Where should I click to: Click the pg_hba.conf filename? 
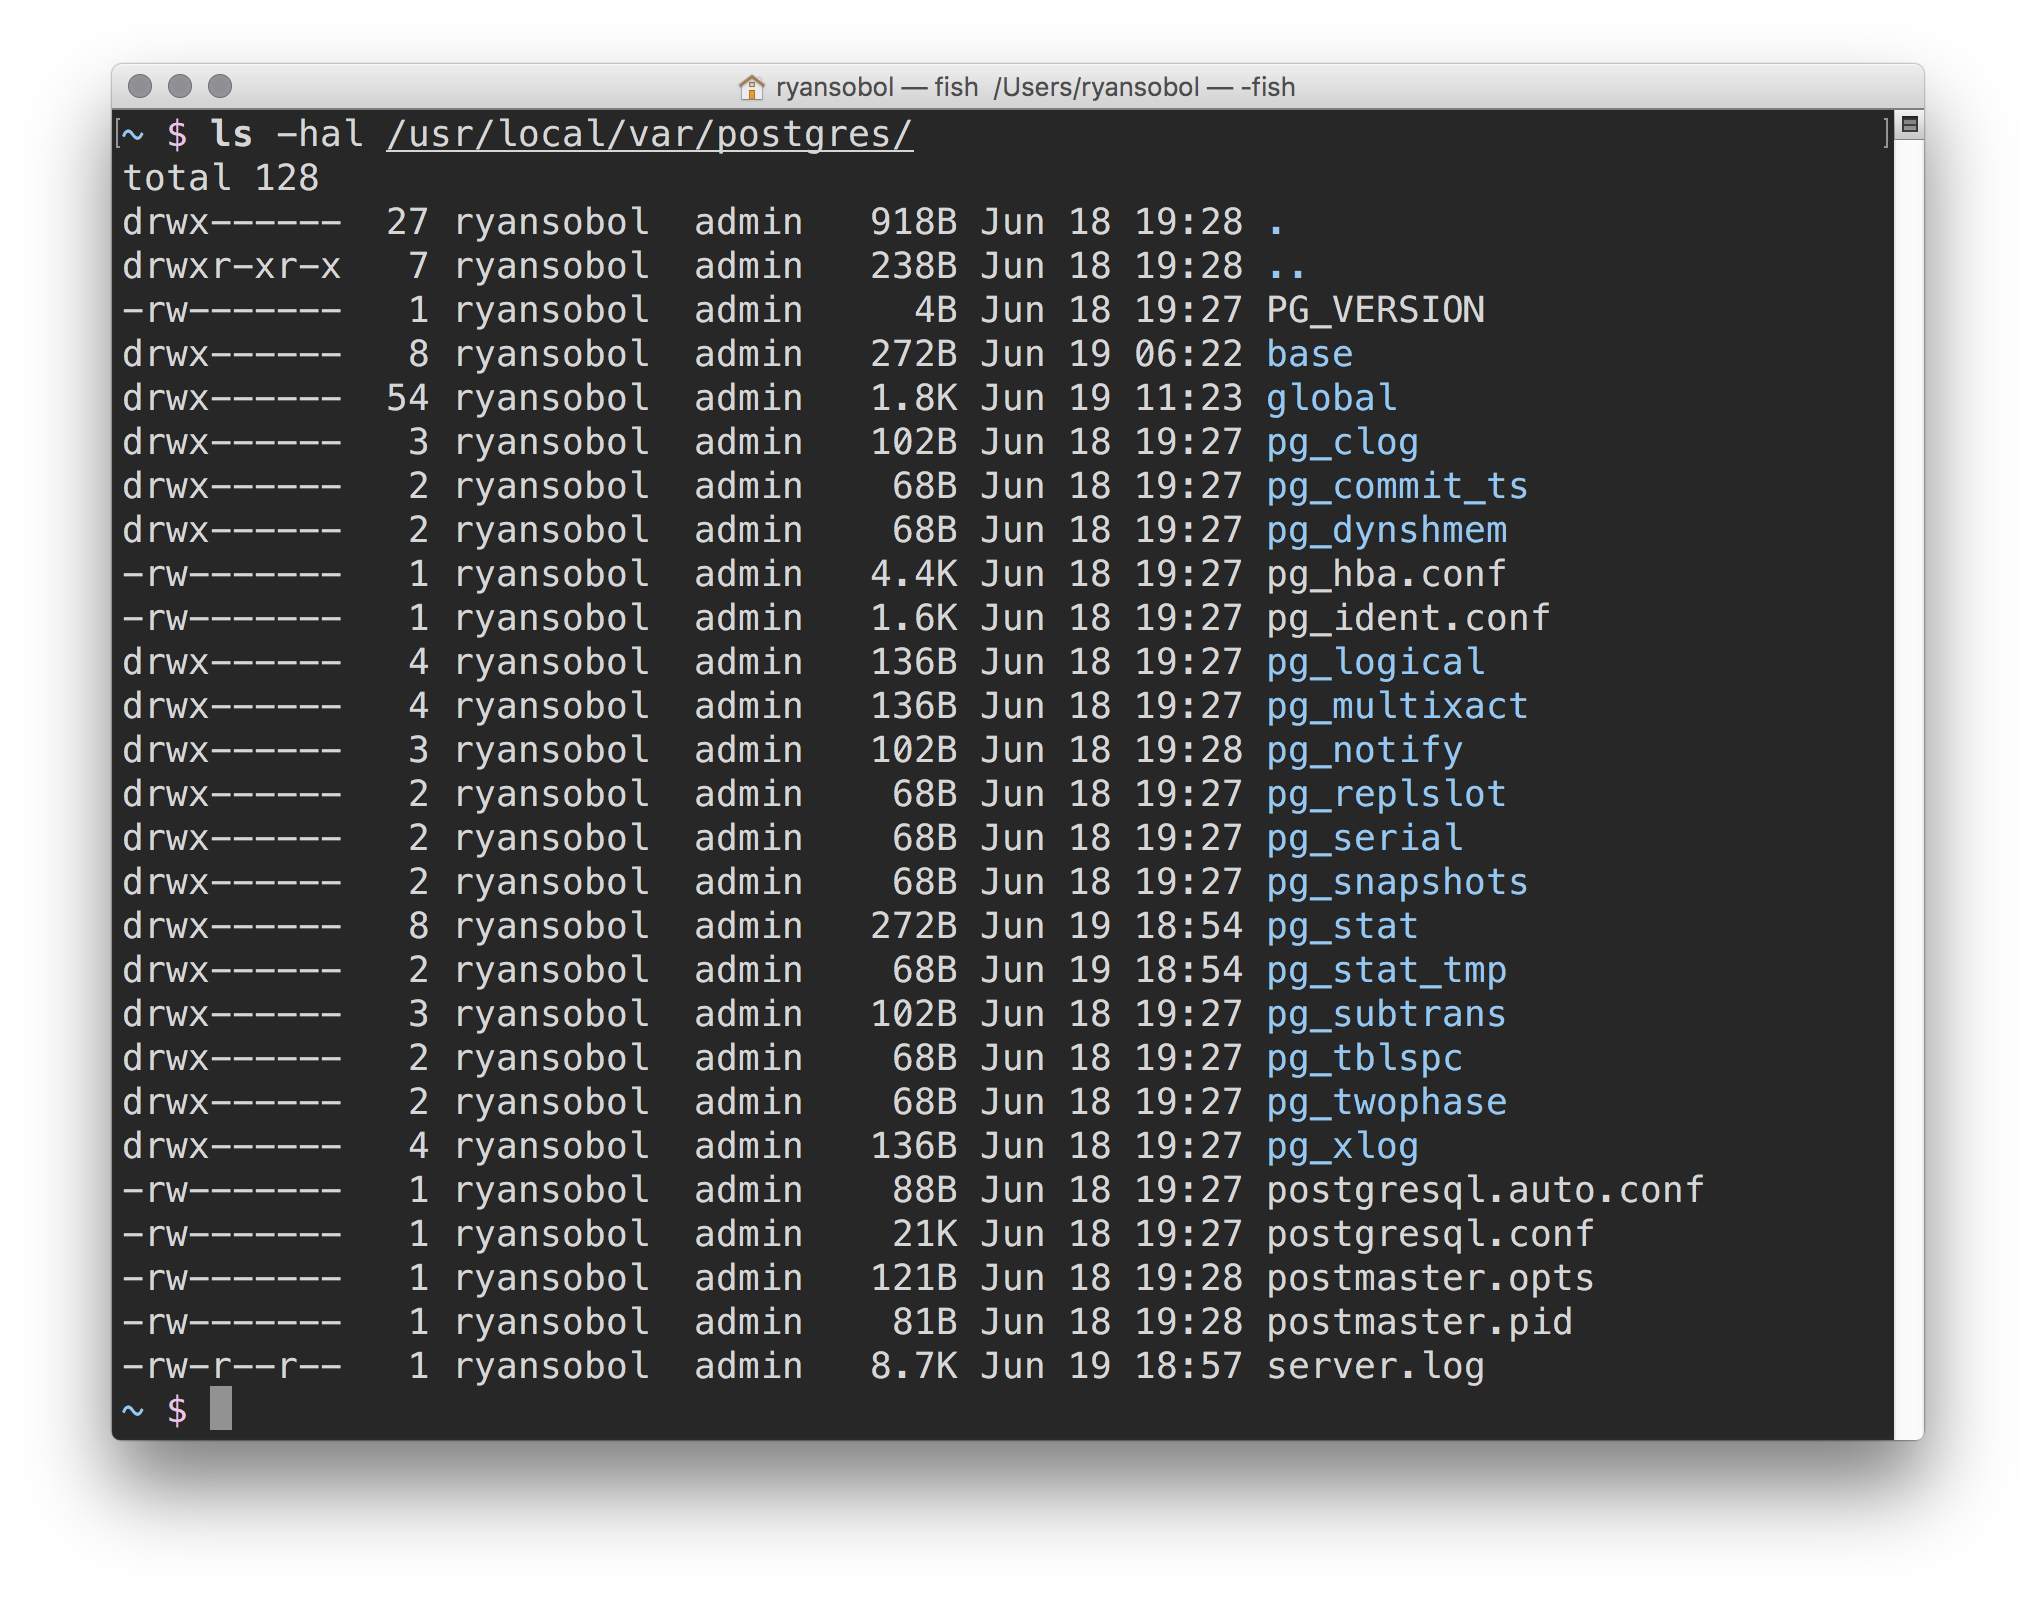[x=1385, y=574]
